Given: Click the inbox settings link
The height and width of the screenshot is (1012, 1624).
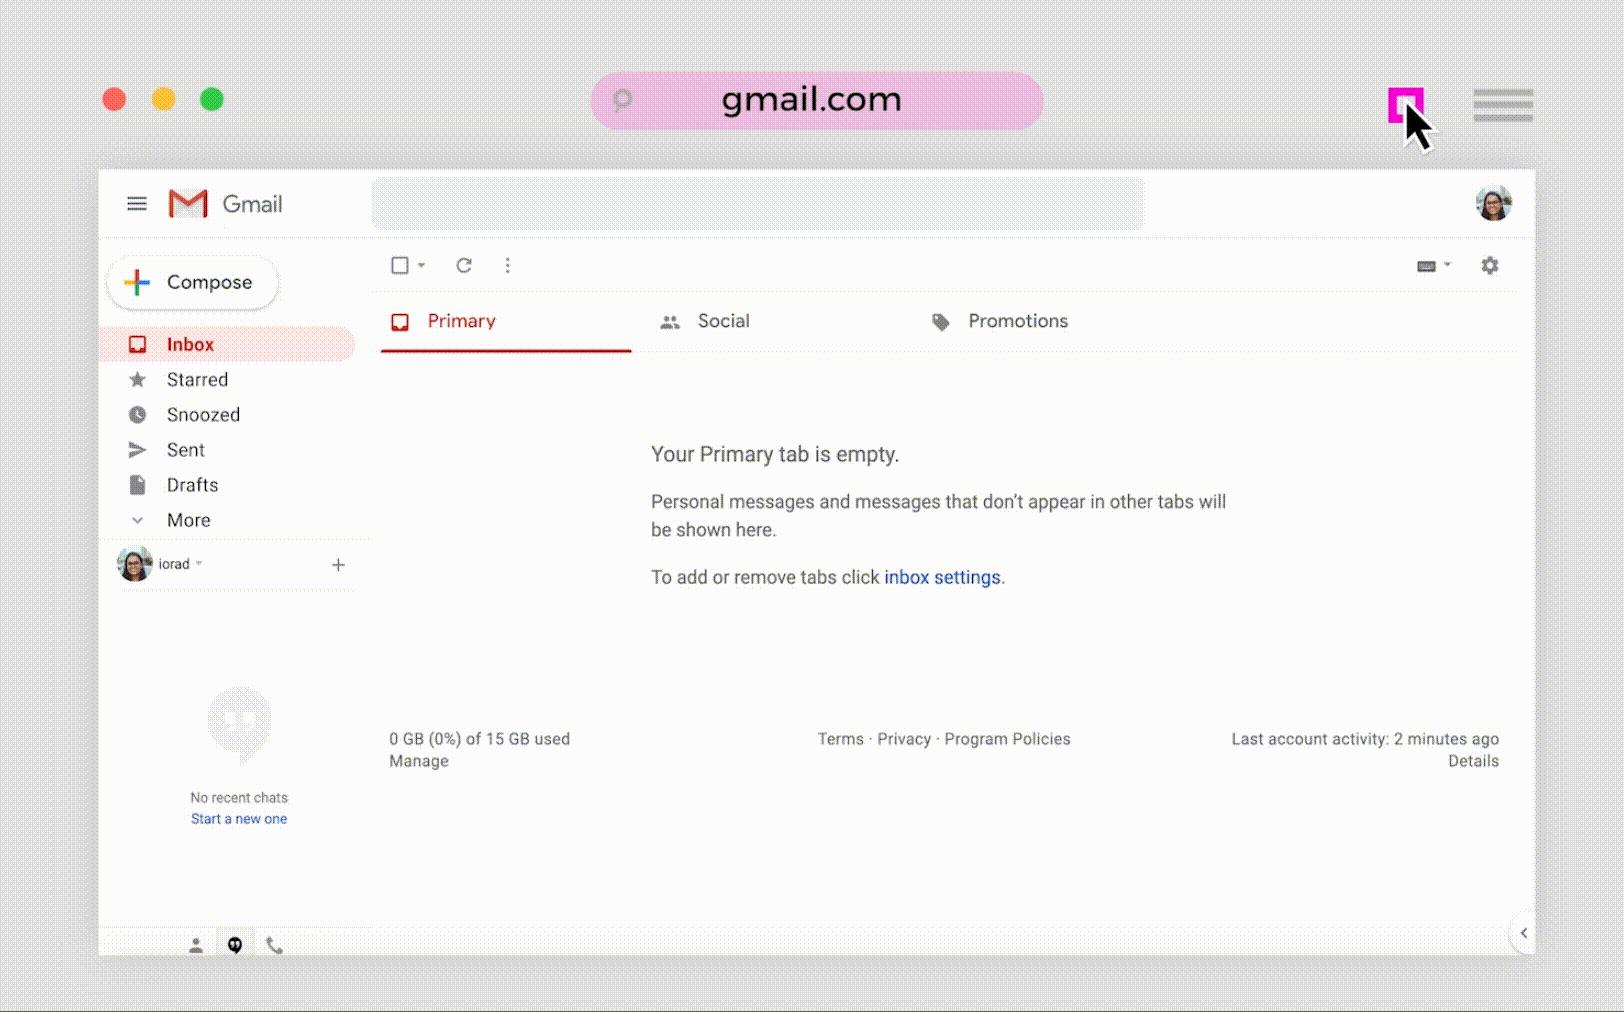Looking at the screenshot, I should click(942, 577).
